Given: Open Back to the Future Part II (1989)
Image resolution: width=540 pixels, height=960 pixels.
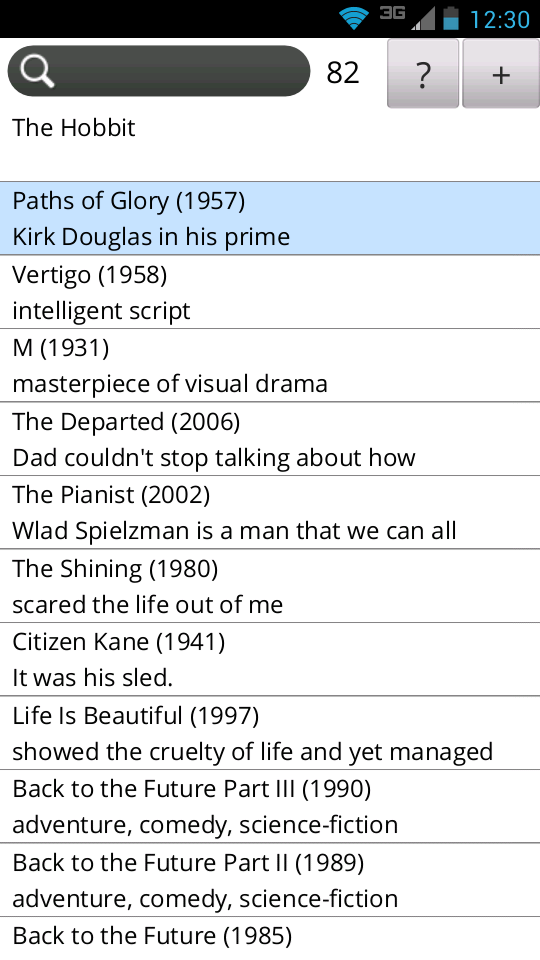Looking at the screenshot, I should [270, 880].
